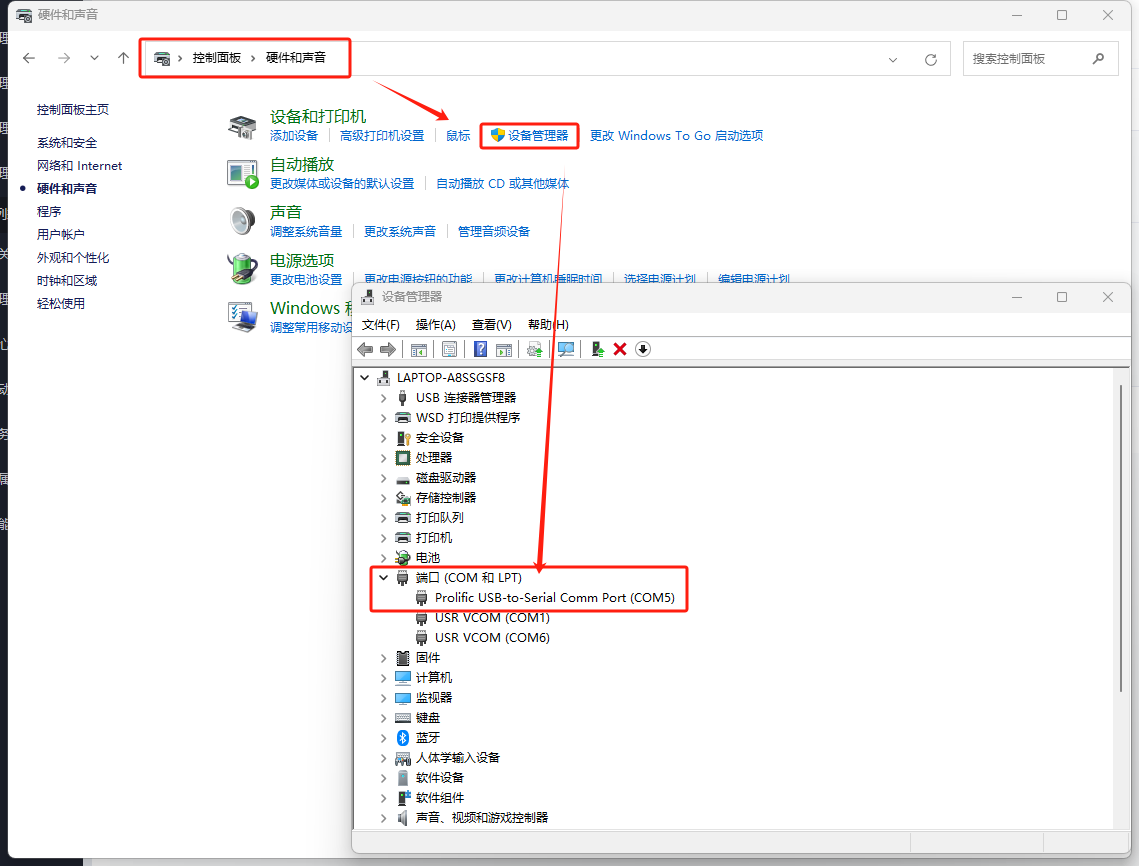Image resolution: width=1139 pixels, height=866 pixels.
Task: Open 网络和 Internet in the sidebar
Action: [79, 166]
